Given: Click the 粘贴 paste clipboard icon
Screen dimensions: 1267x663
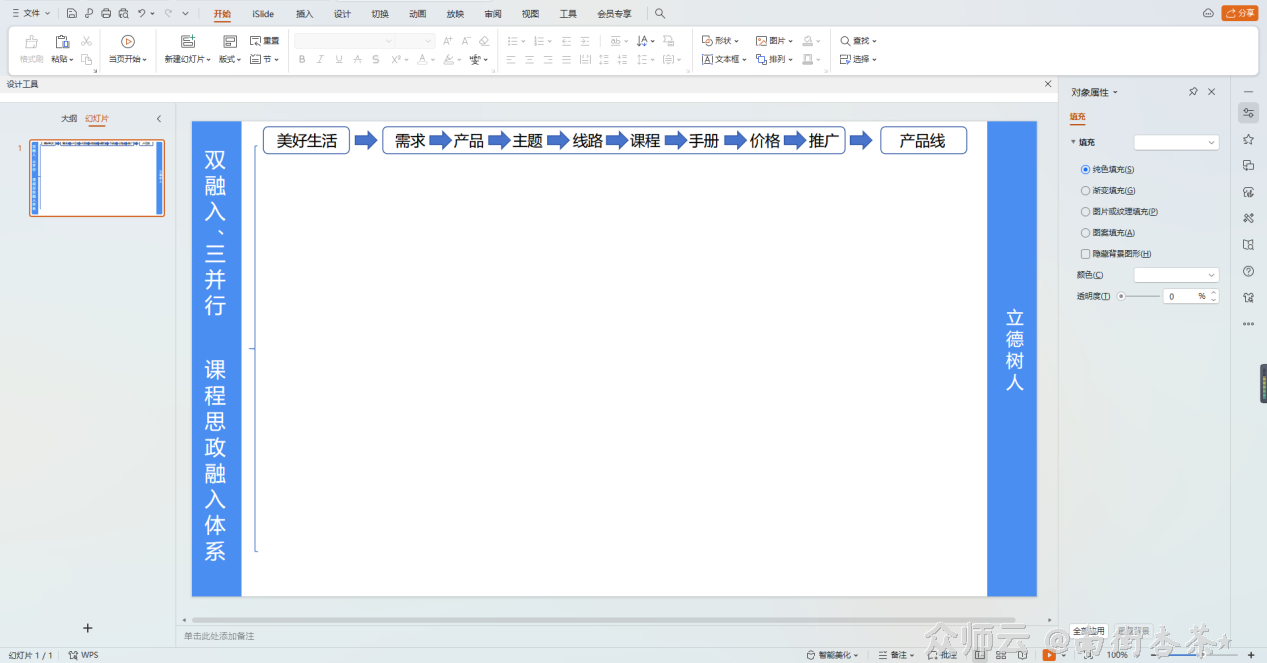Looking at the screenshot, I should [x=62, y=41].
